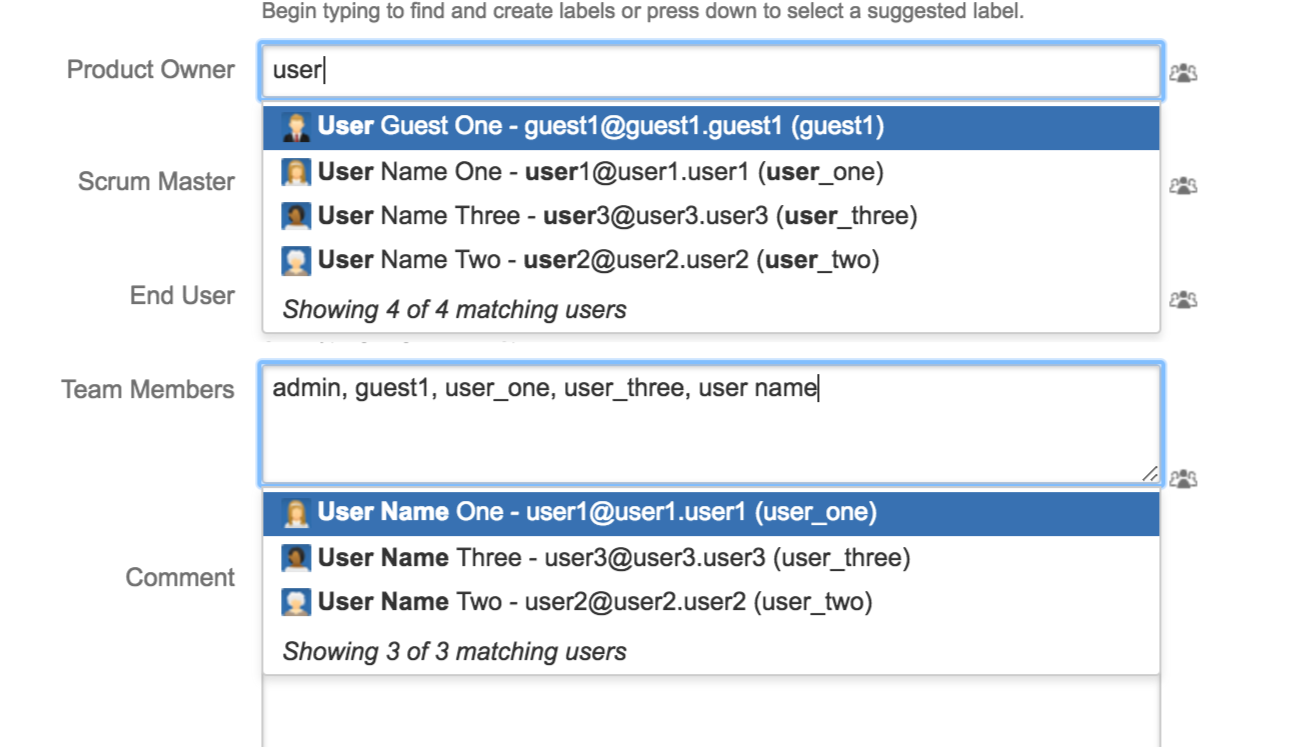Choose user_two from Product Owner suggestions

(x=598, y=260)
